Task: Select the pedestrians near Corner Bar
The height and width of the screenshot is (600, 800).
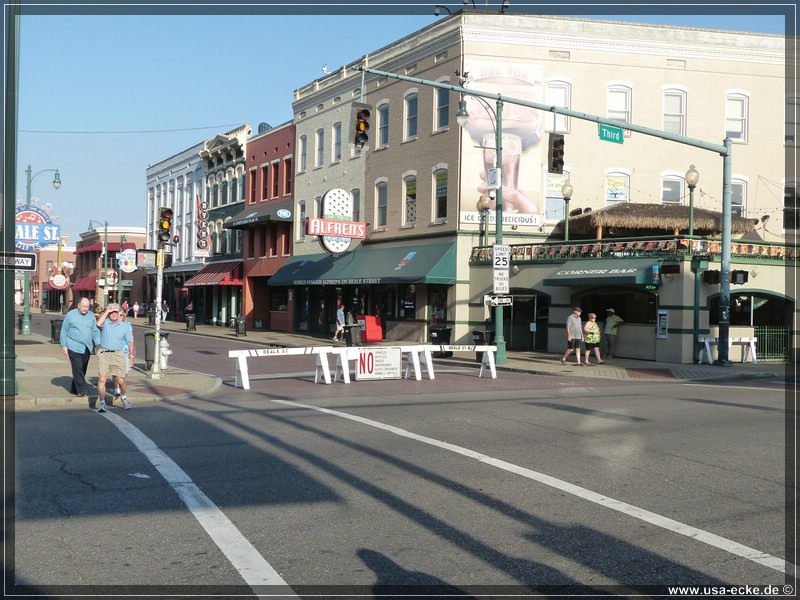Action: pyautogui.click(x=590, y=337)
